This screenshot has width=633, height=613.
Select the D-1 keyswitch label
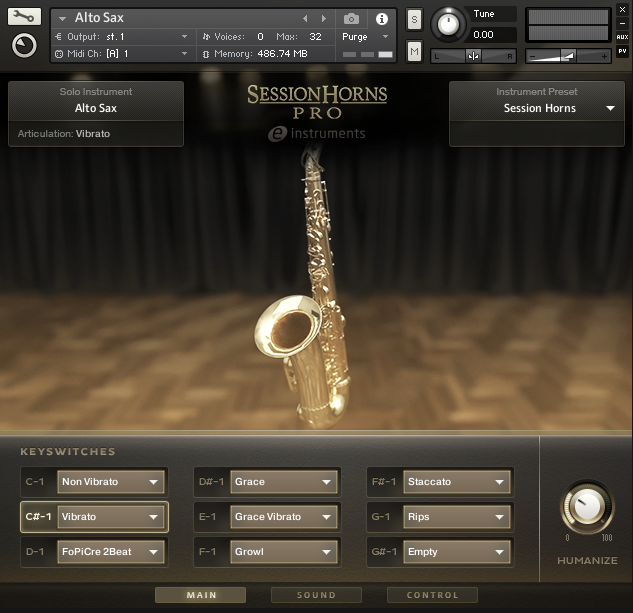click(35, 552)
